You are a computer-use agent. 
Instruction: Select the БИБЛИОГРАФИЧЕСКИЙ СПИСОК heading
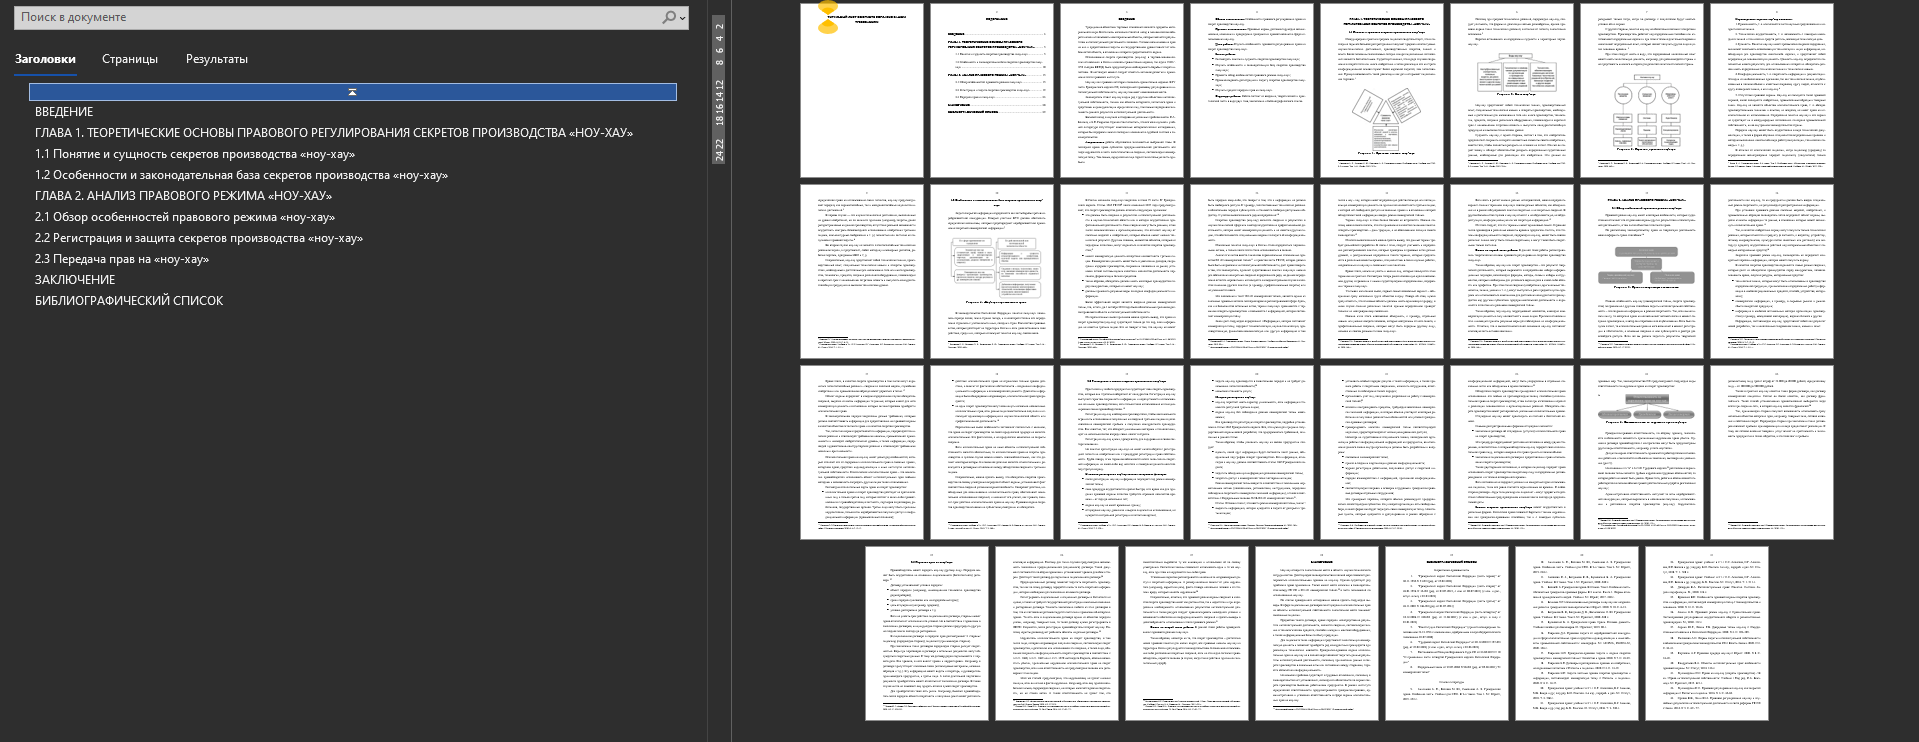click(129, 301)
